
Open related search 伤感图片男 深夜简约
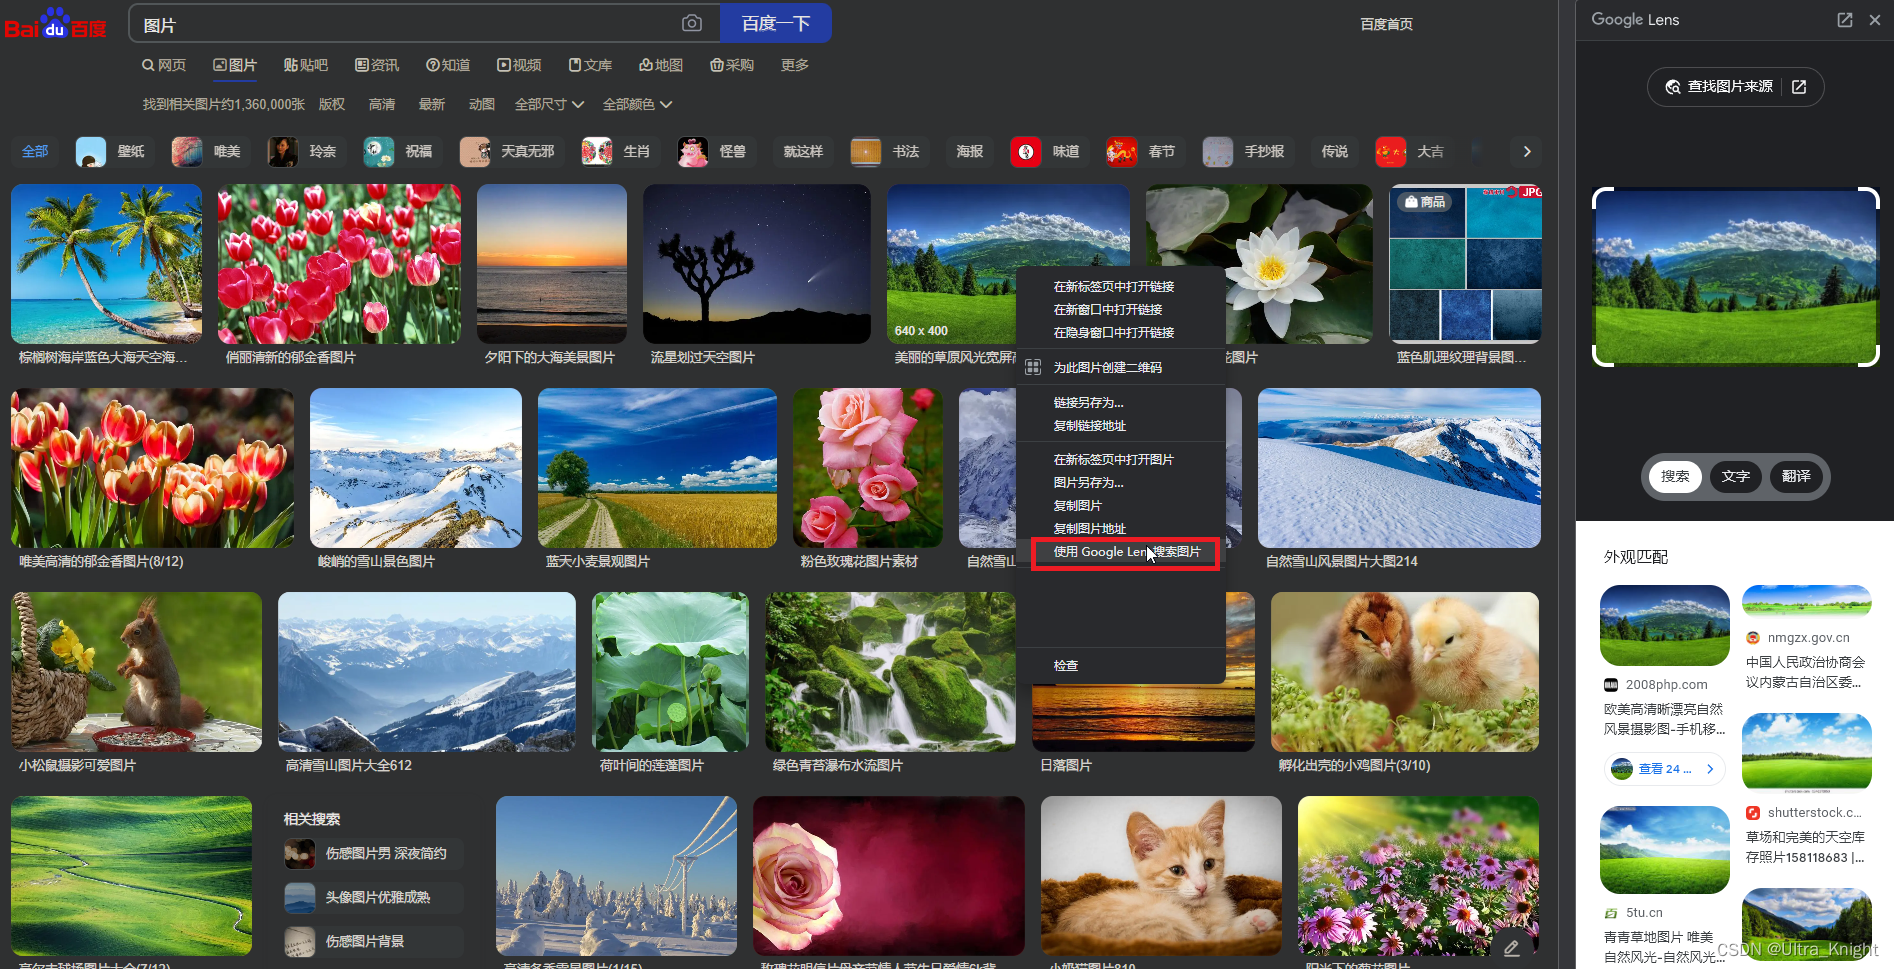pos(374,854)
